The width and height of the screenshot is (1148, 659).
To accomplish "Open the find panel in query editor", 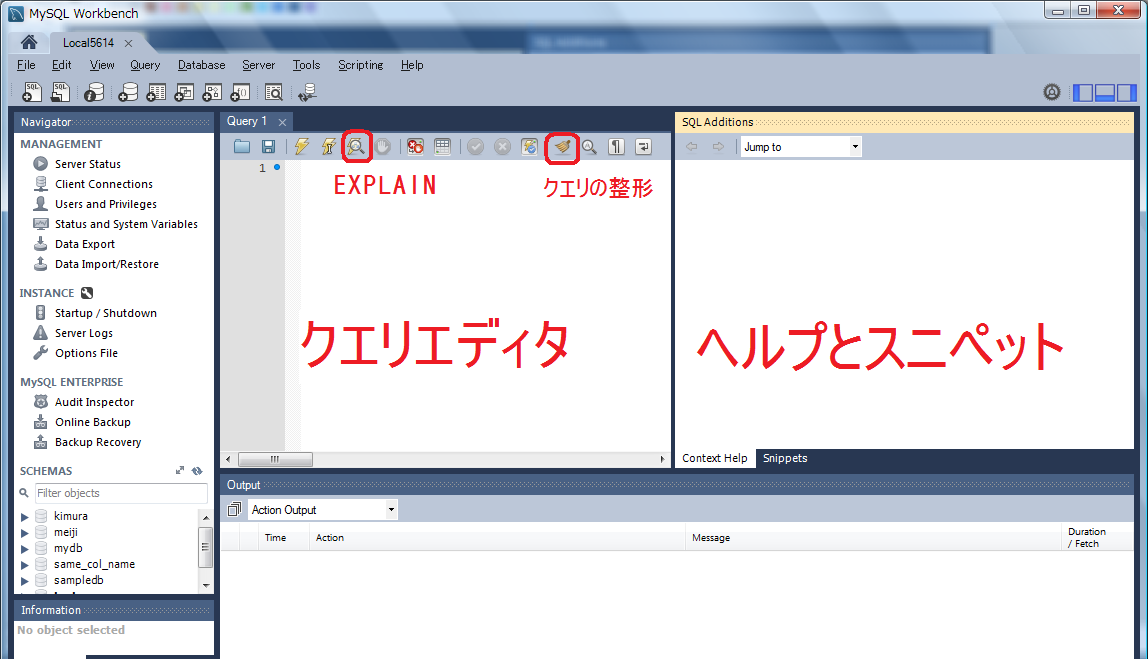I will [x=589, y=146].
